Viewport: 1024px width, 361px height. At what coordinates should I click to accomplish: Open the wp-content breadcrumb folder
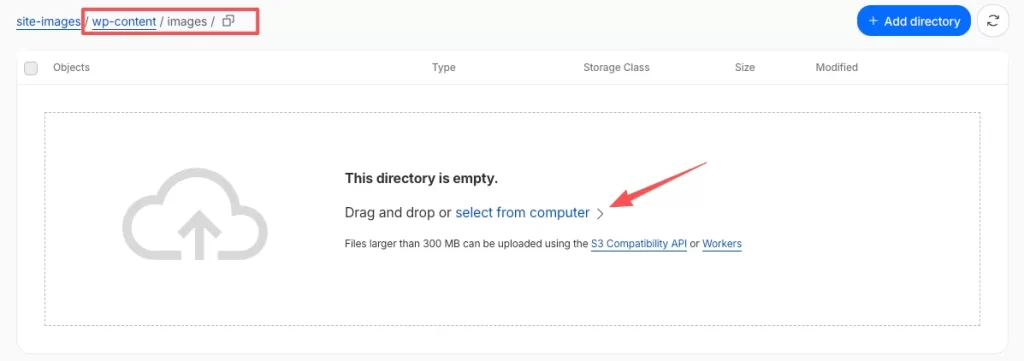(x=124, y=22)
